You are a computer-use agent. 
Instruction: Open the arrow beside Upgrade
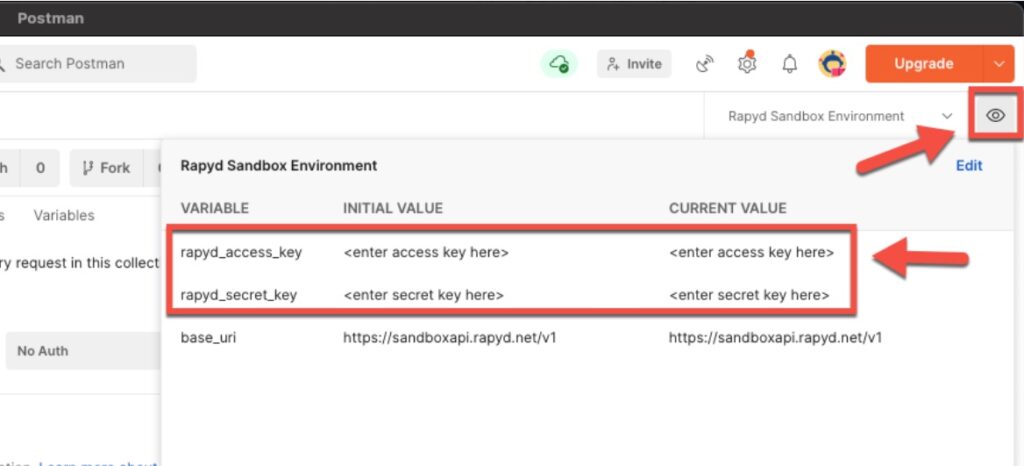tap(999, 64)
